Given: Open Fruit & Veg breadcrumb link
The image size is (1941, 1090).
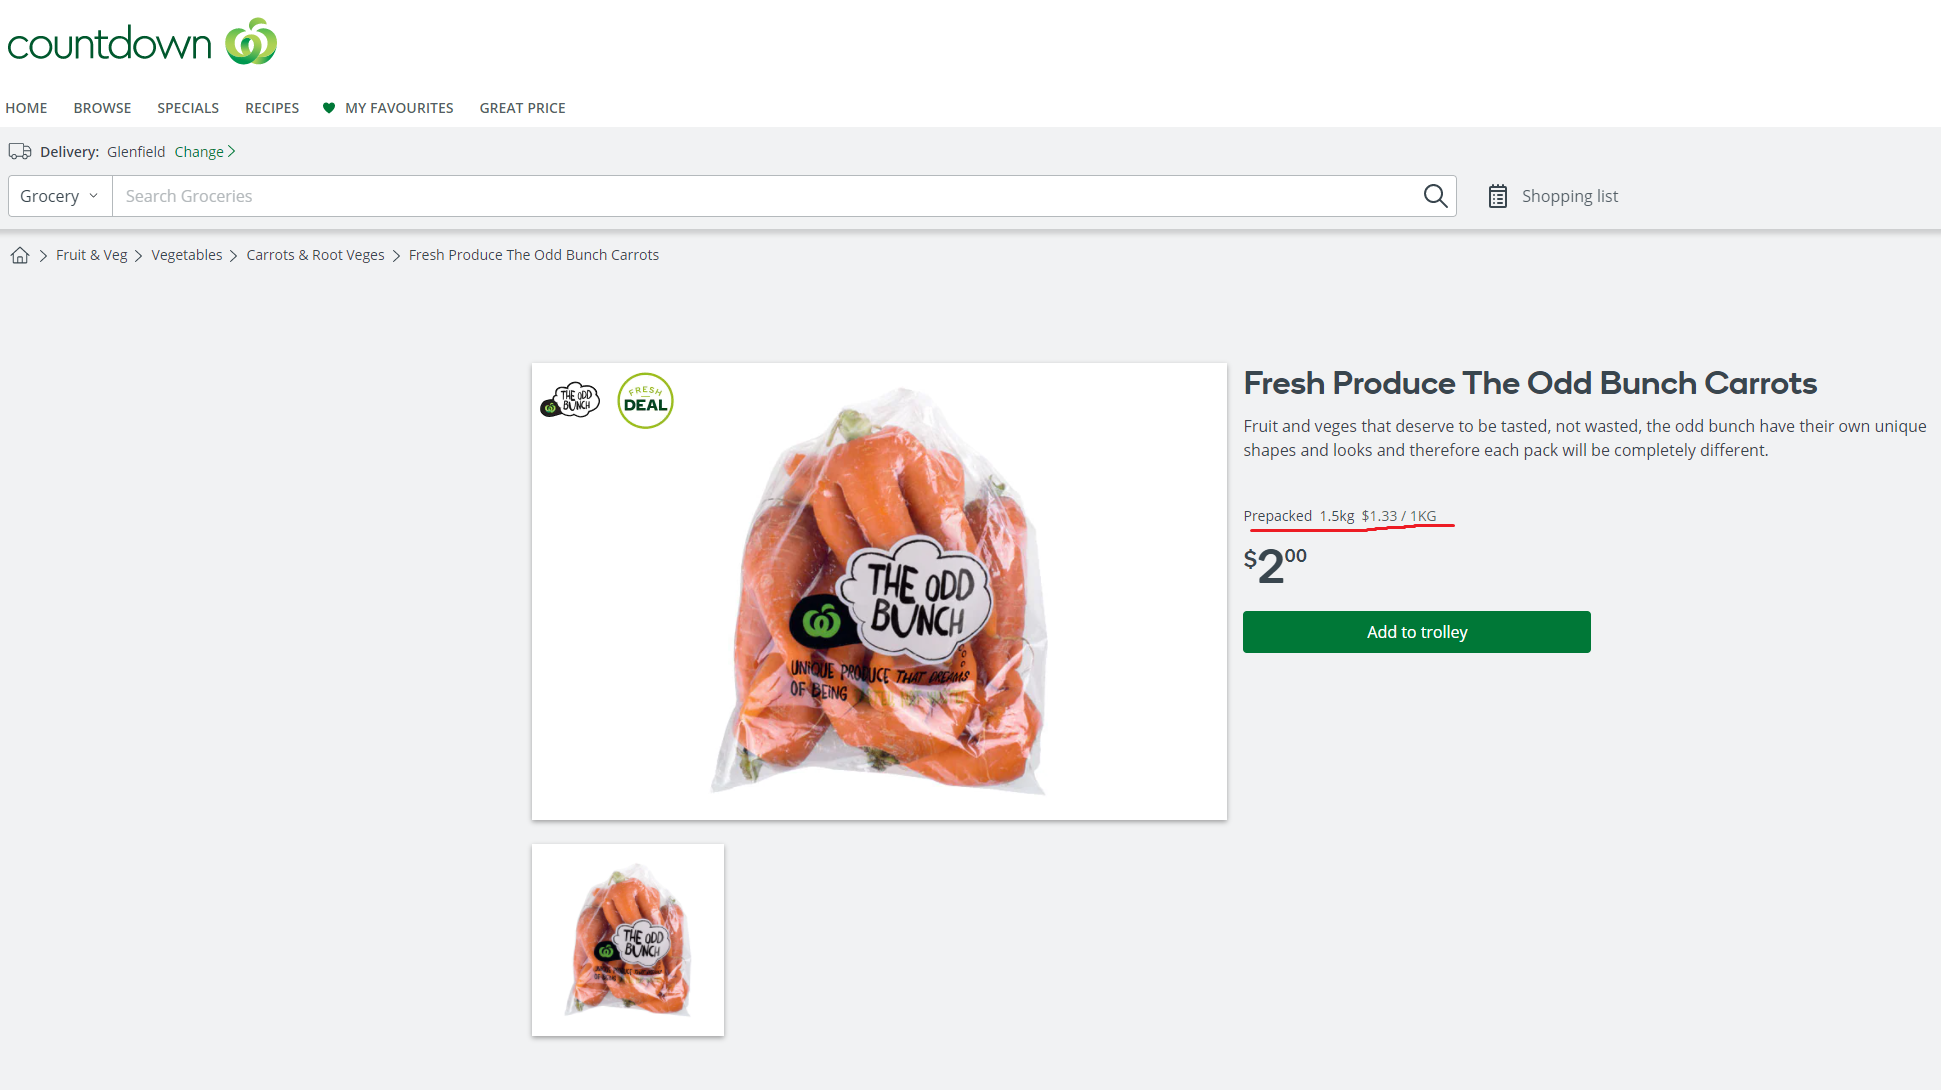Looking at the screenshot, I should click(x=92, y=255).
